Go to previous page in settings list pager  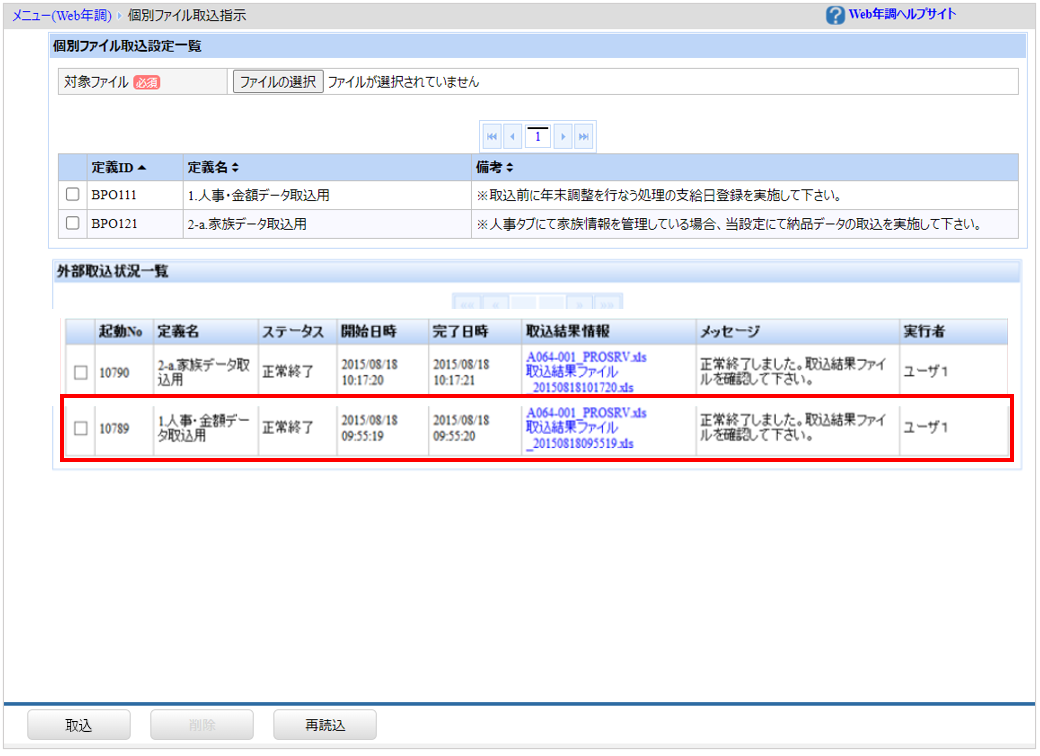click(512, 137)
